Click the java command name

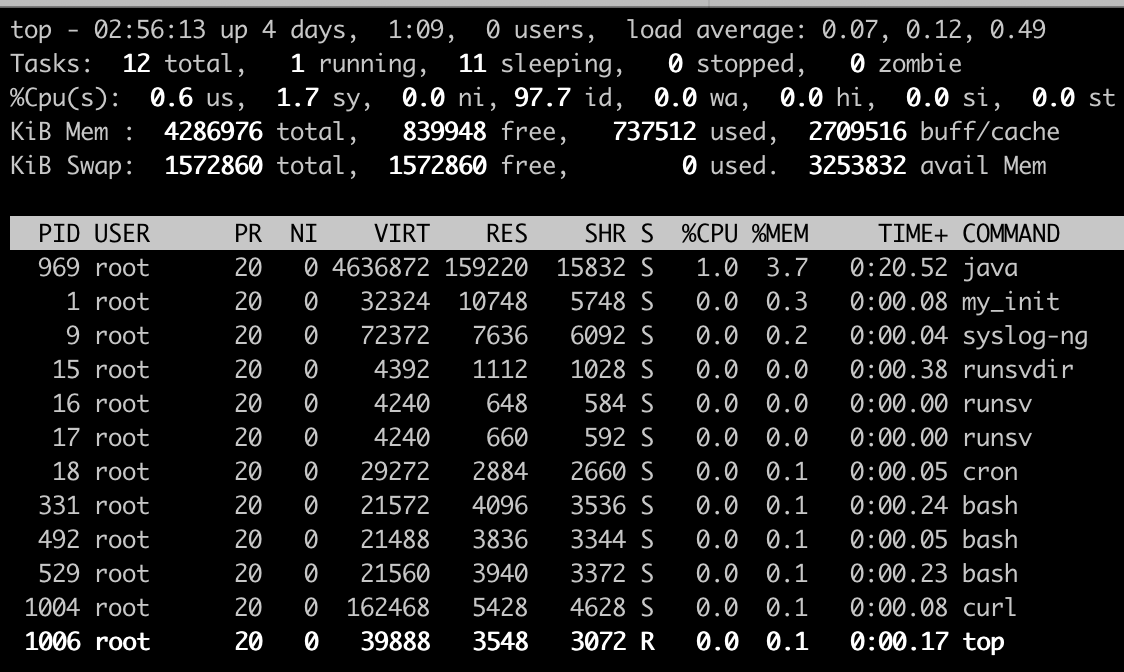point(990,268)
